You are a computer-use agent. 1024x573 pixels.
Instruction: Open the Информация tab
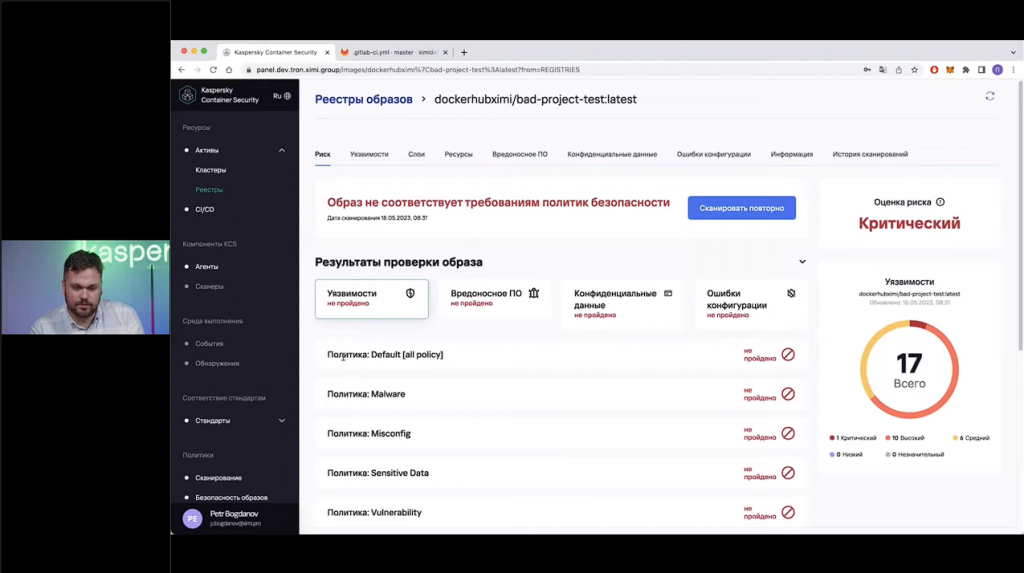[792, 154]
